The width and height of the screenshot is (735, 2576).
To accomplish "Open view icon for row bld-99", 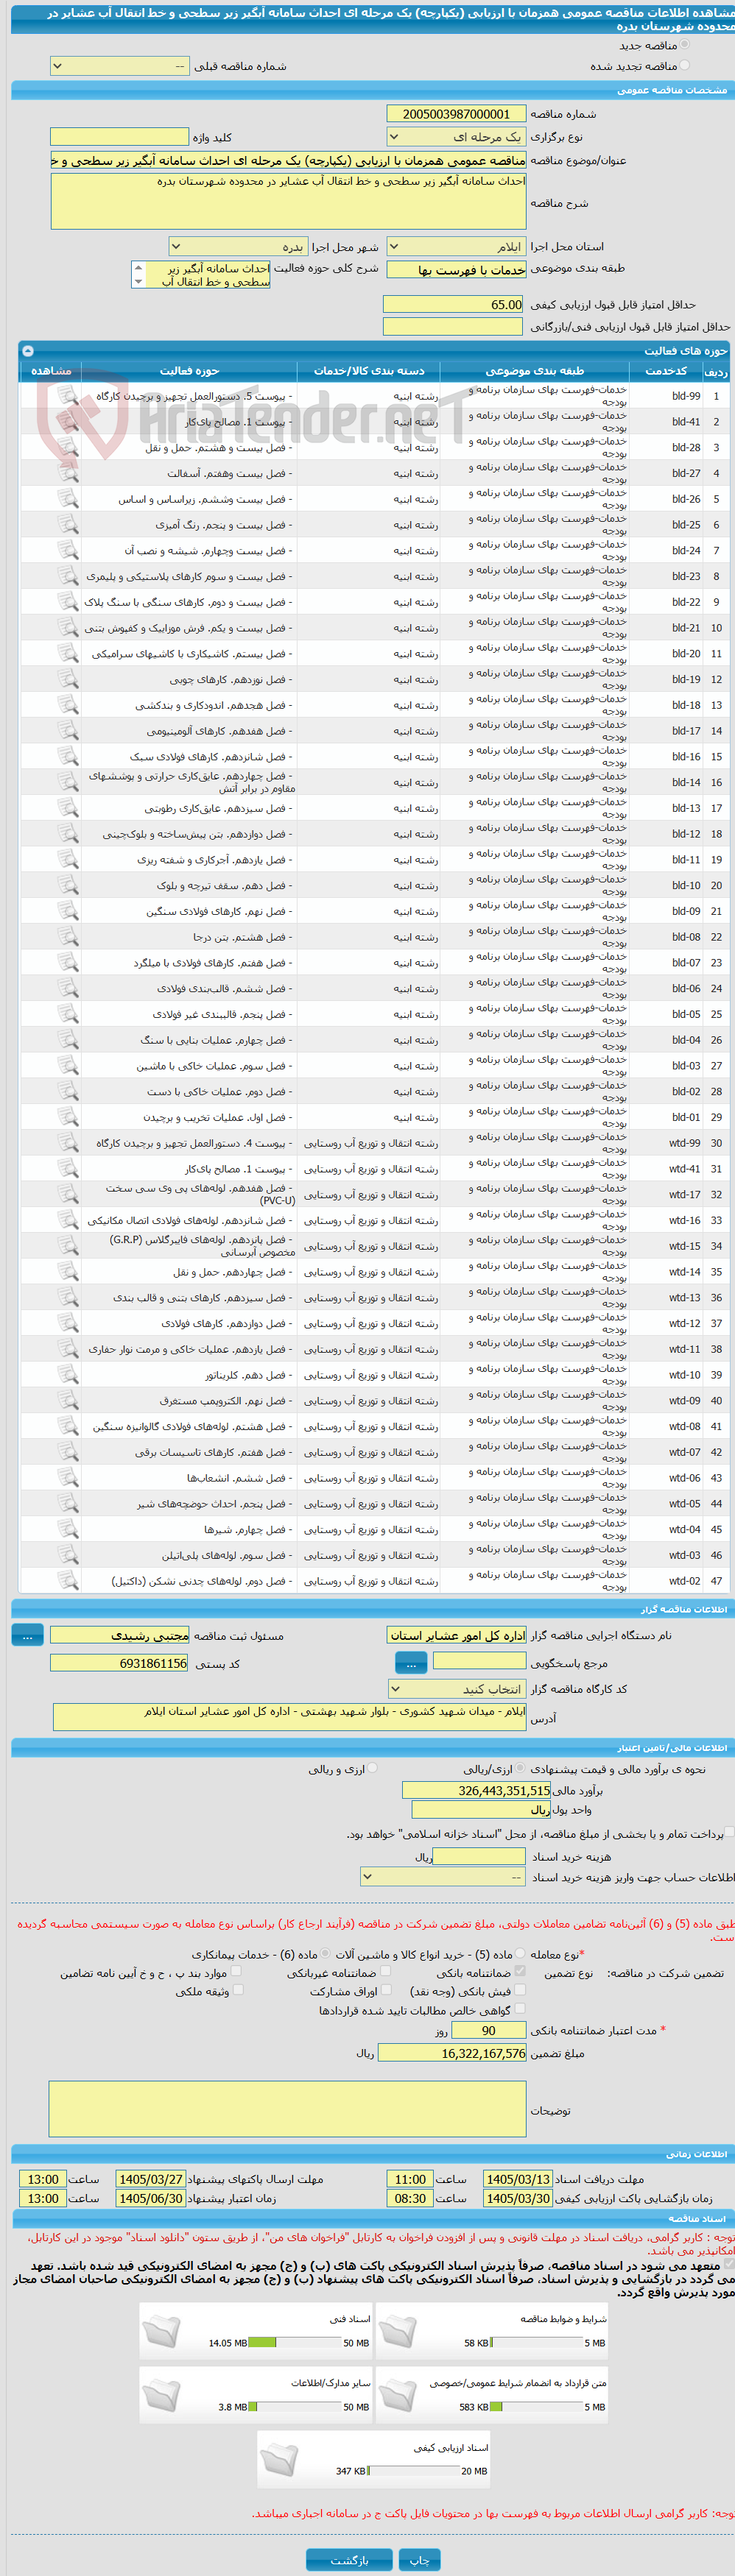I will click(x=67, y=396).
